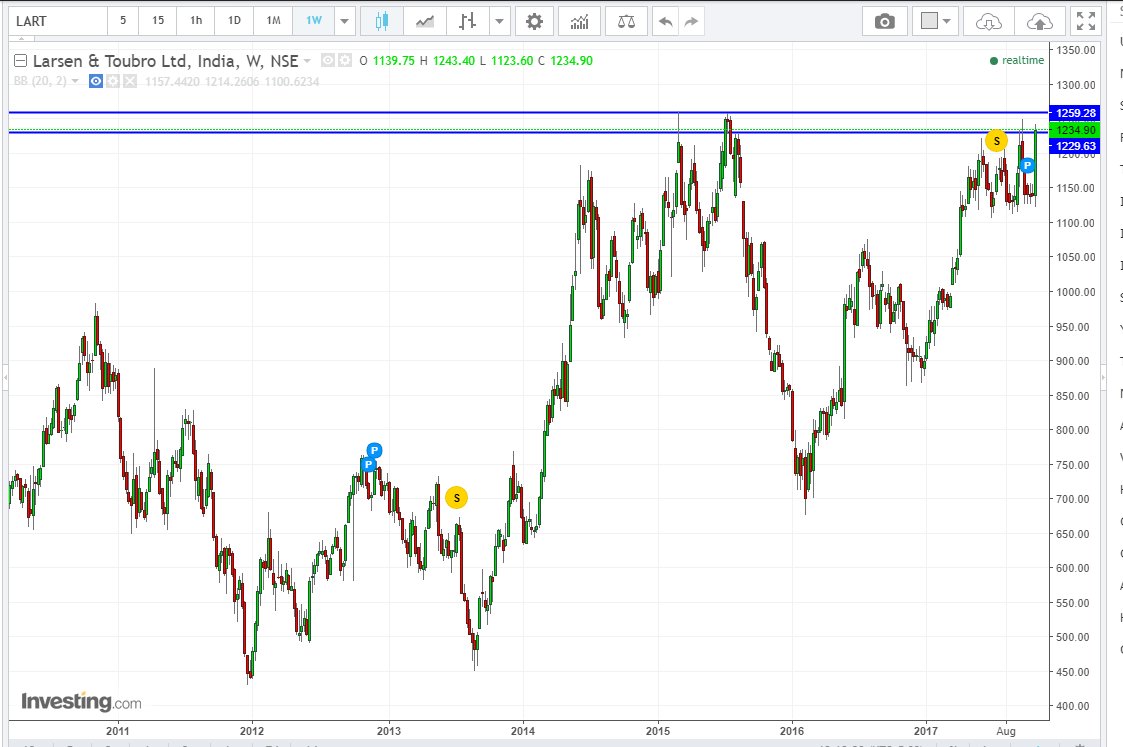This screenshot has height=747, width=1123.
Task: Open the compare symbols scales icon
Action: 626,21
